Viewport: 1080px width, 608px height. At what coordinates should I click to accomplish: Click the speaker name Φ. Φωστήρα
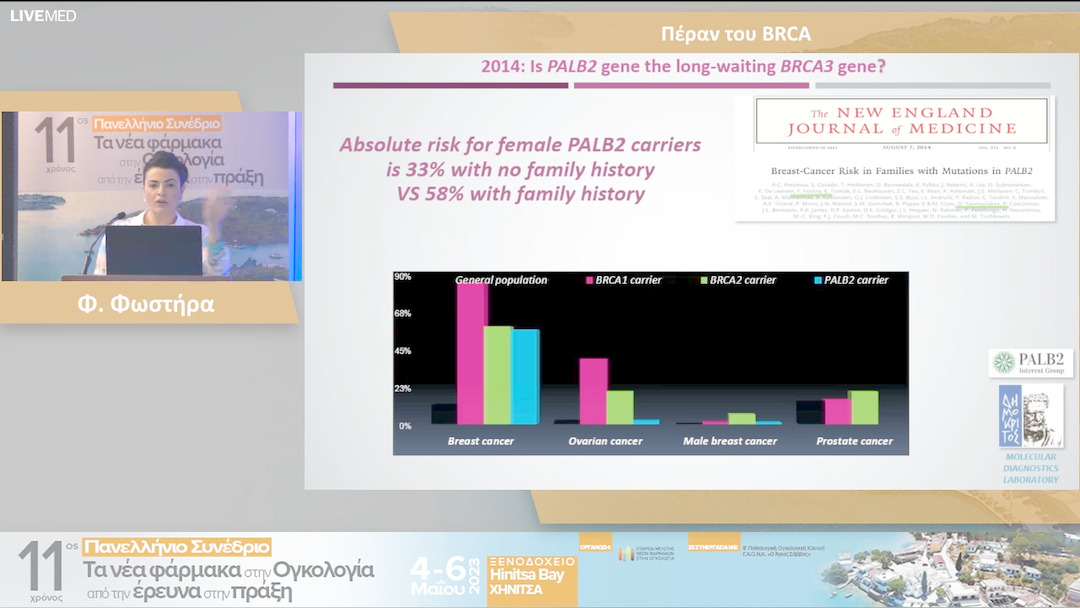146,304
